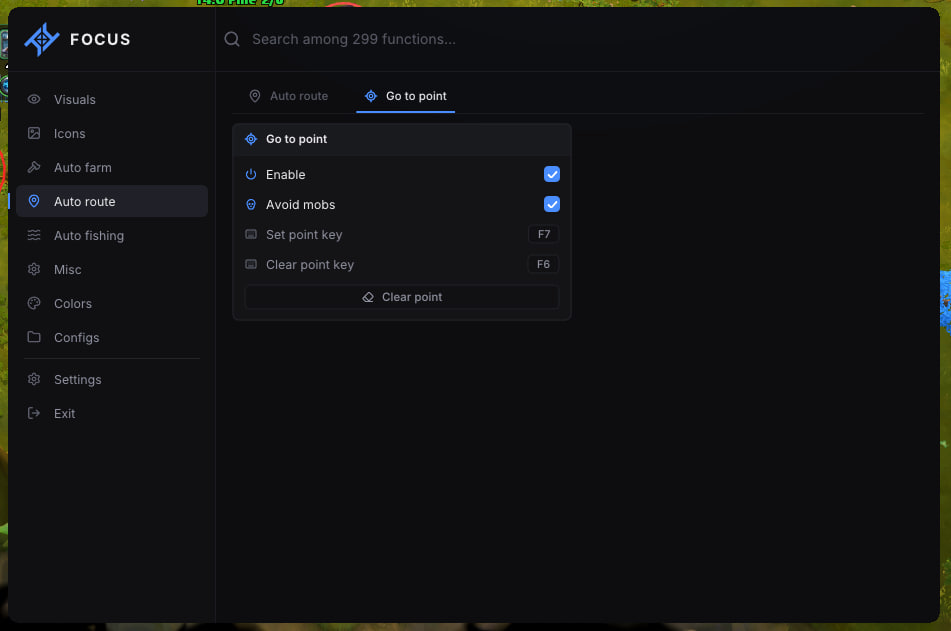Click the Focus logo icon
The image size is (951, 631).
(x=42, y=39)
